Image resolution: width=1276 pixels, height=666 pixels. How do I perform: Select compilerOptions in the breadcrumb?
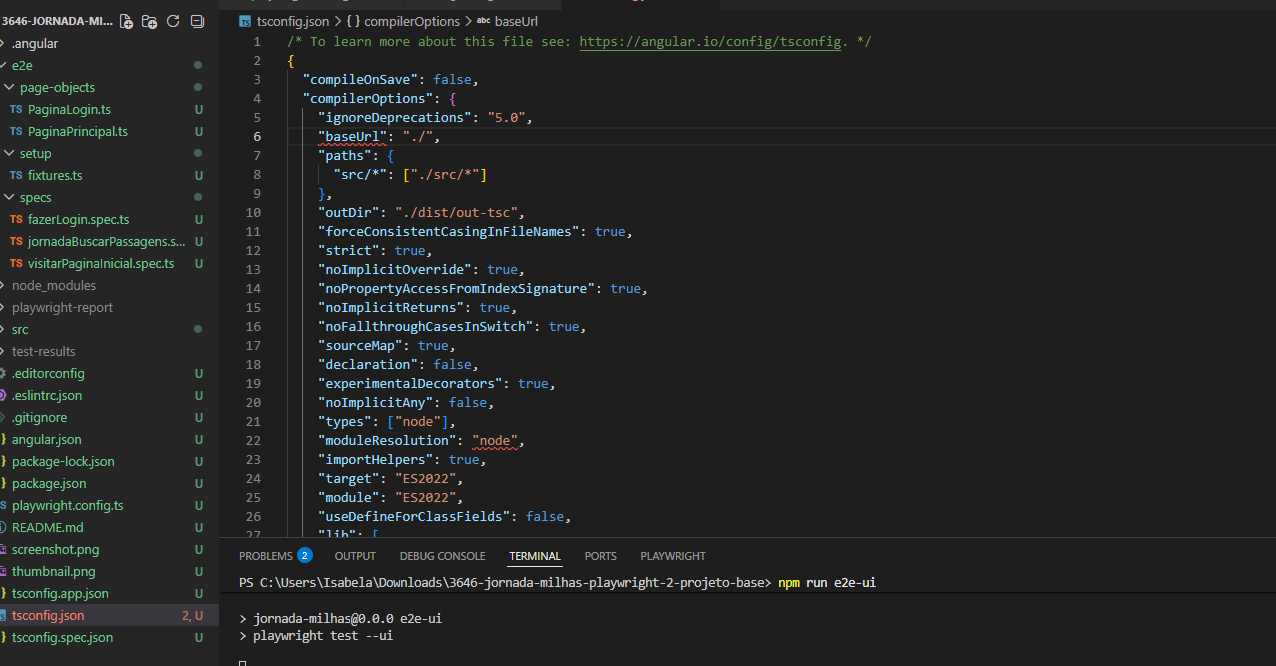(411, 21)
